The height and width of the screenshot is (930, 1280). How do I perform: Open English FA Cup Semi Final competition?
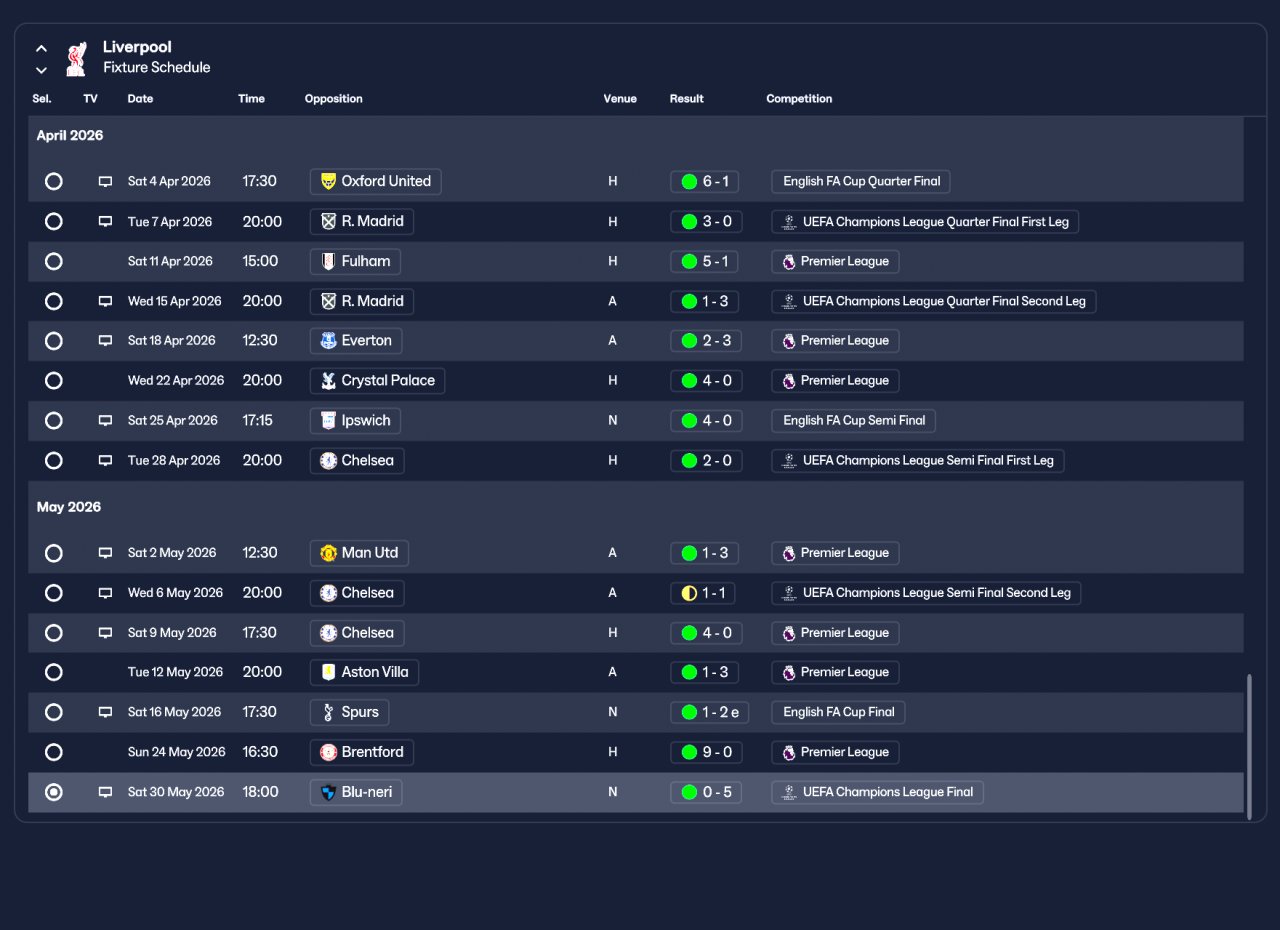[x=853, y=421]
